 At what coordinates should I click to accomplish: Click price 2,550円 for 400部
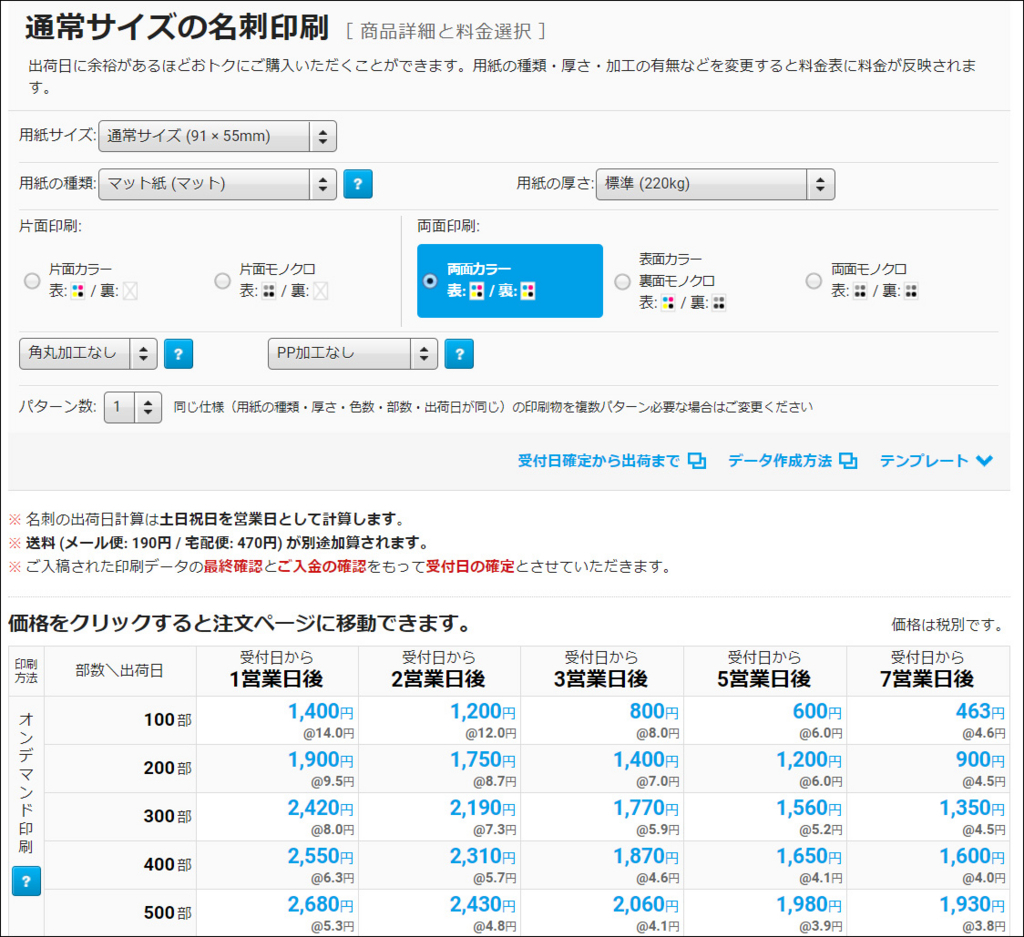[x=321, y=857]
